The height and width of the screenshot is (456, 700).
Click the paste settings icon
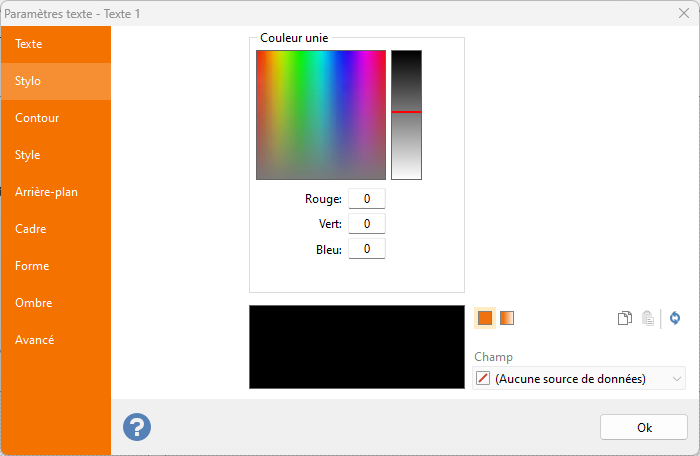pyautogui.click(x=648, y=318)
